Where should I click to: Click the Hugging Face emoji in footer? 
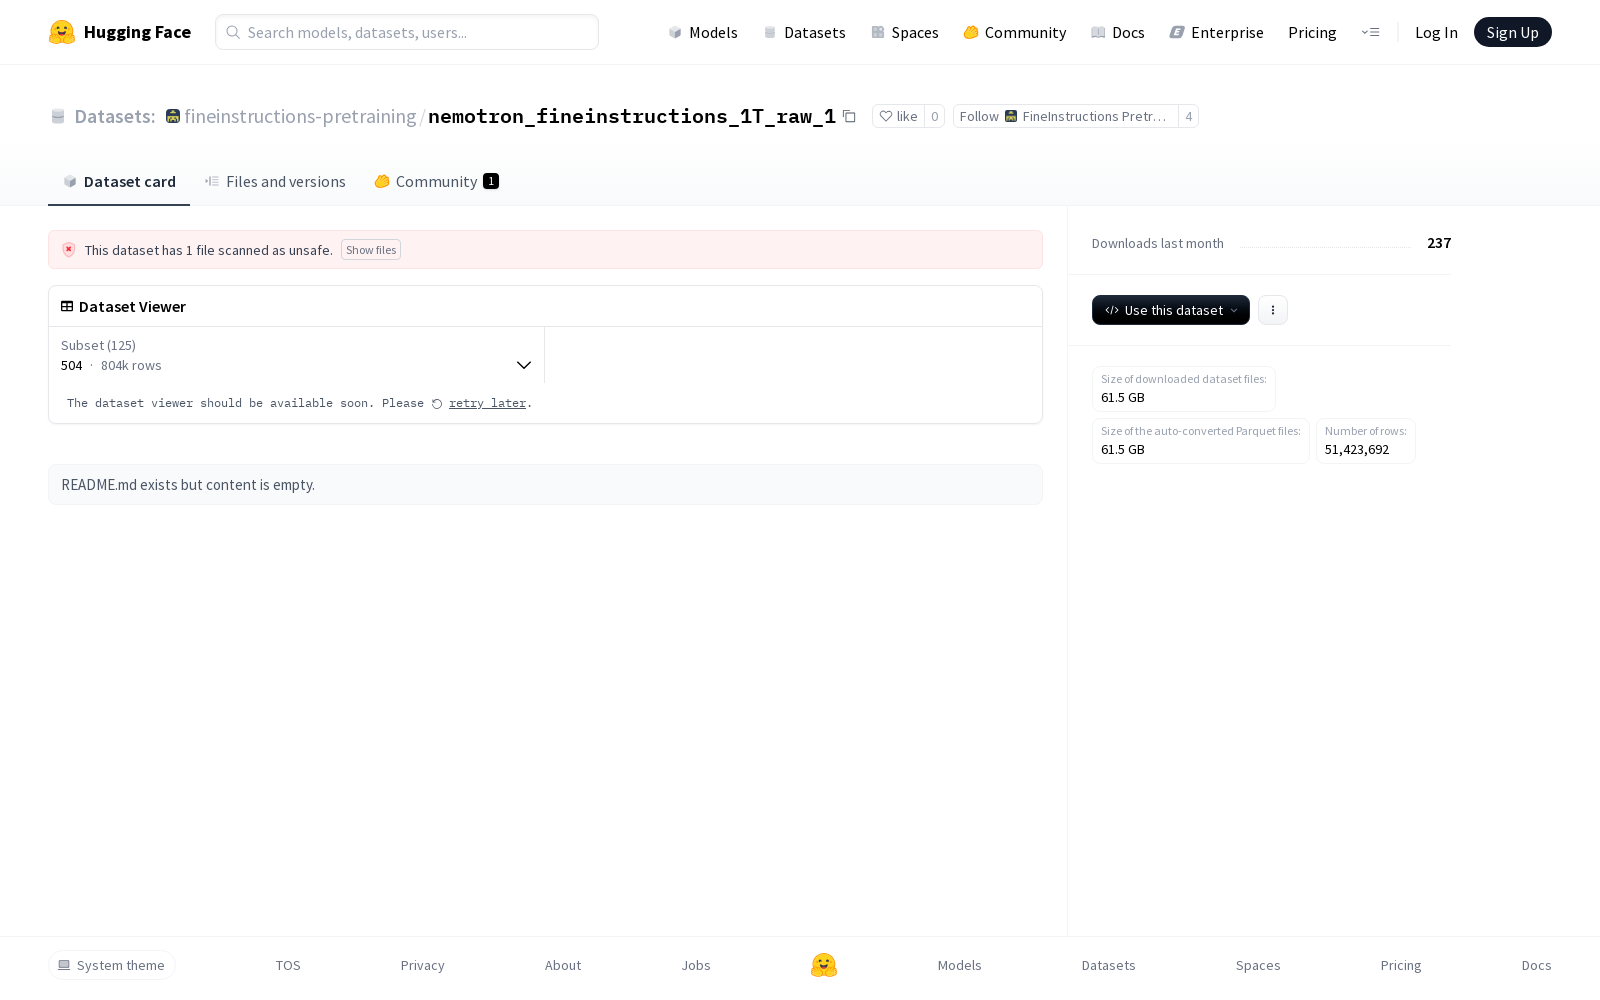click(x=824, y=965)
